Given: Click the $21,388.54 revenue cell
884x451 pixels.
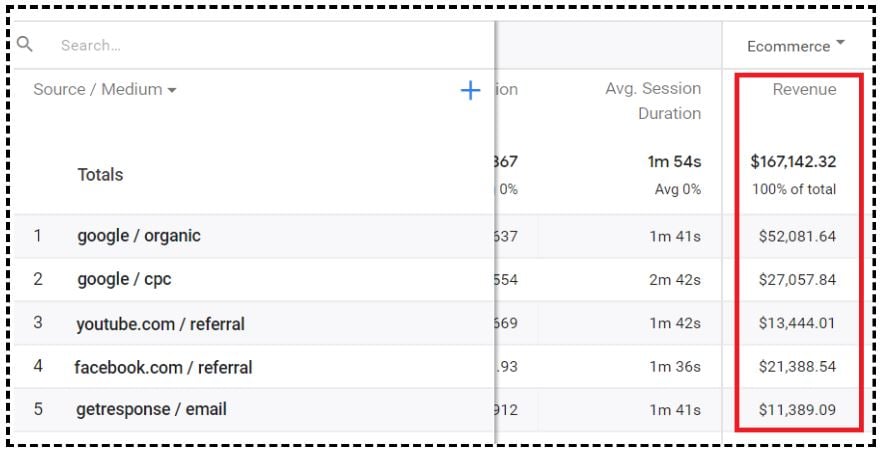Looking at the screenshot, I should tap(797, 366).
